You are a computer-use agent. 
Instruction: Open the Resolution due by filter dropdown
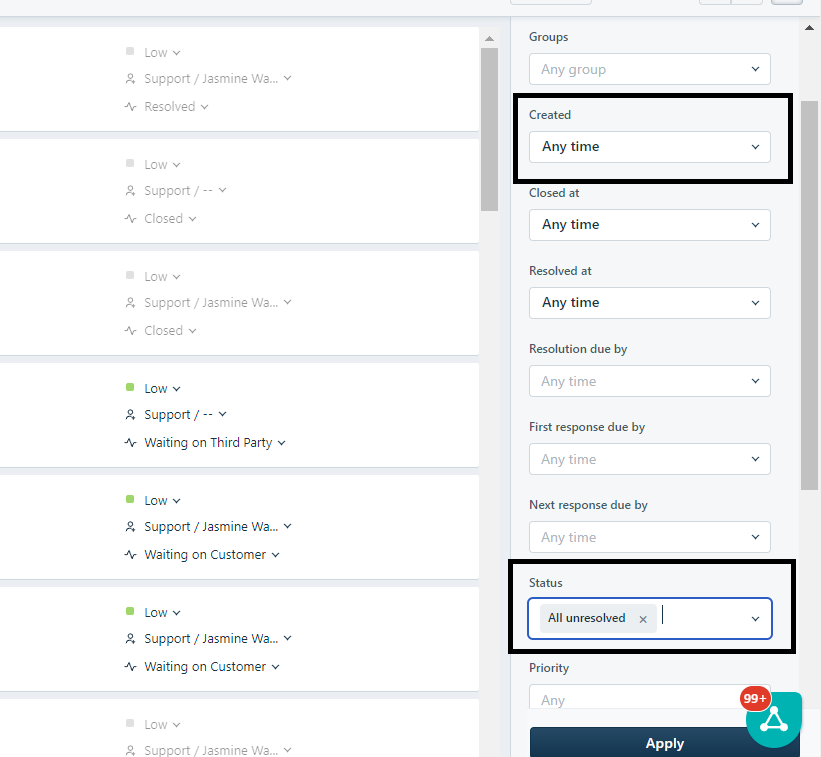[649, 381]
